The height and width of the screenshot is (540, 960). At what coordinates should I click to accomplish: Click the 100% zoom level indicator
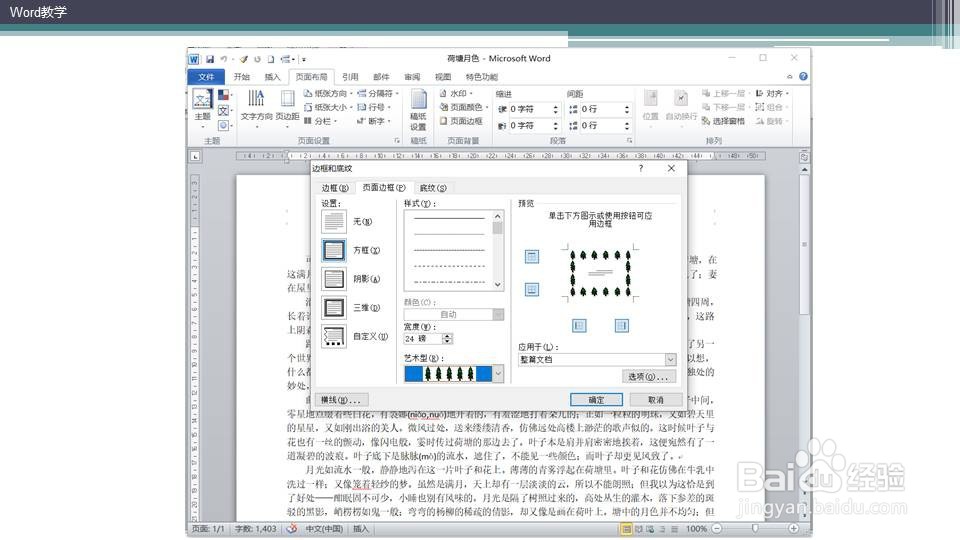pyautogui.click(x=696, y=528)
